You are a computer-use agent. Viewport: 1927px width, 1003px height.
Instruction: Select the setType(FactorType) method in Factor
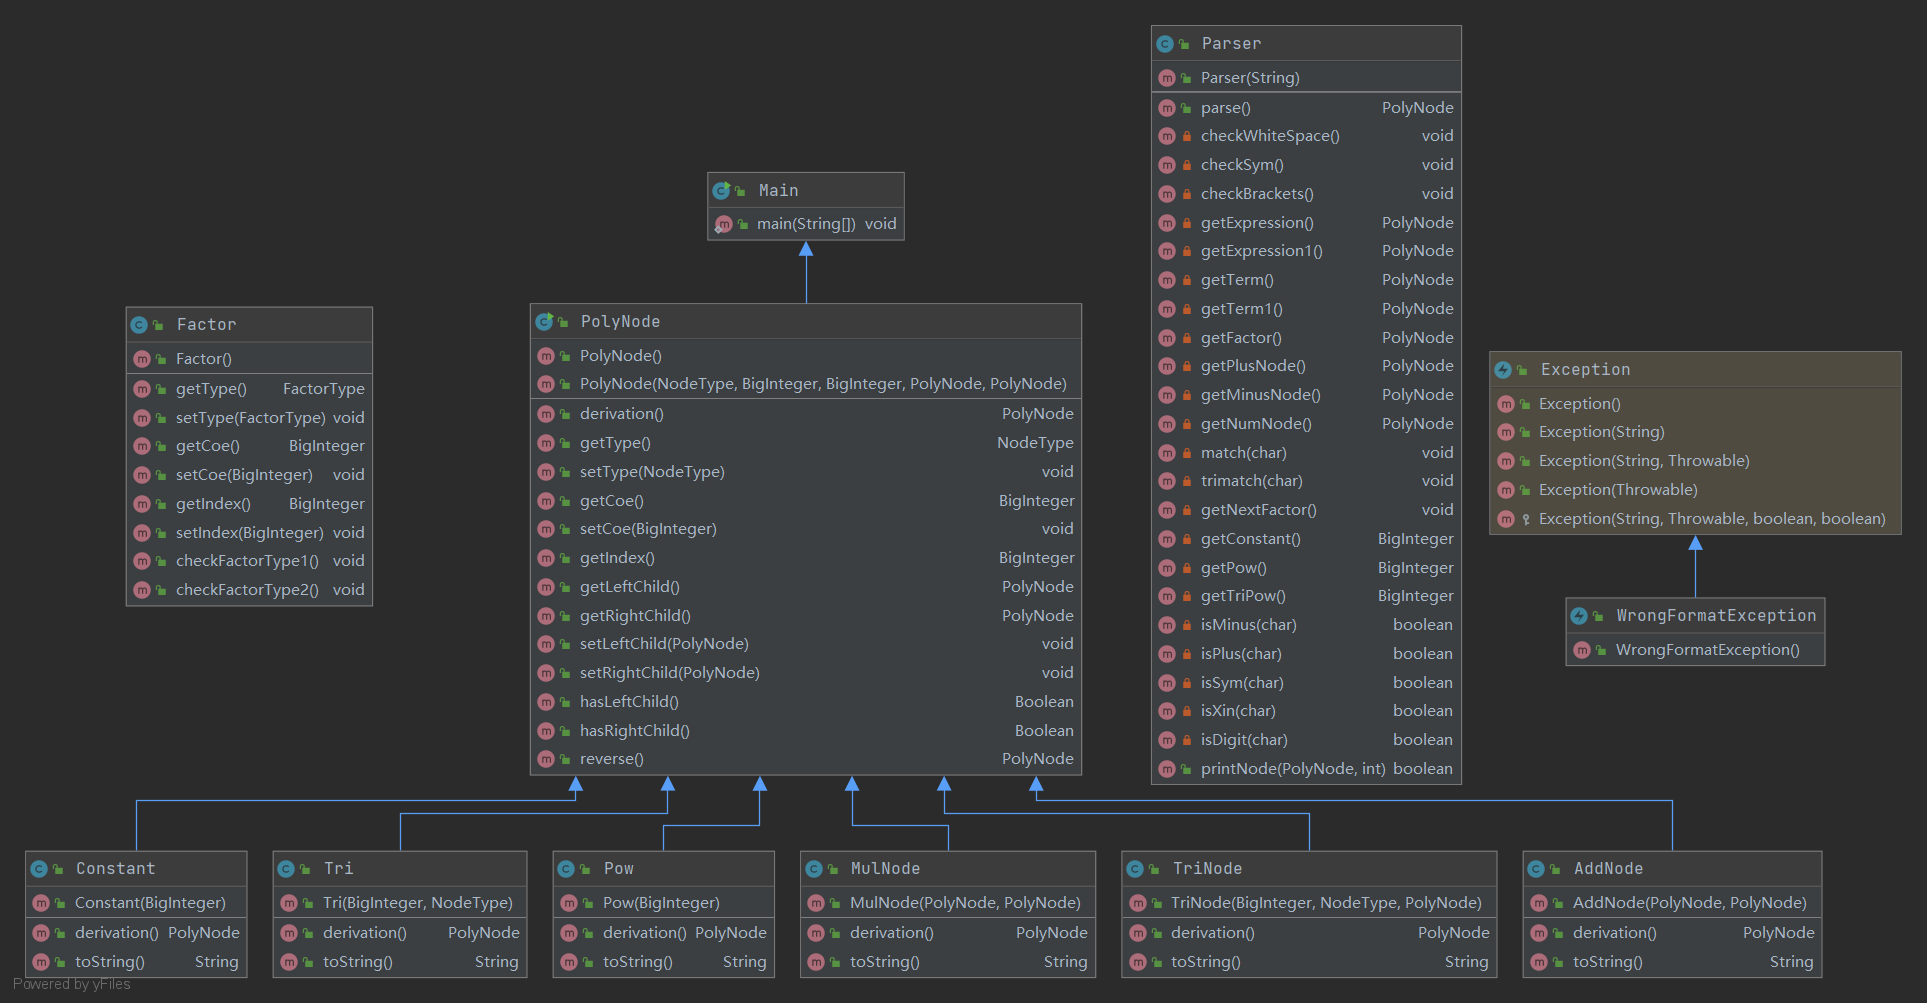click(x=249, y=418)
